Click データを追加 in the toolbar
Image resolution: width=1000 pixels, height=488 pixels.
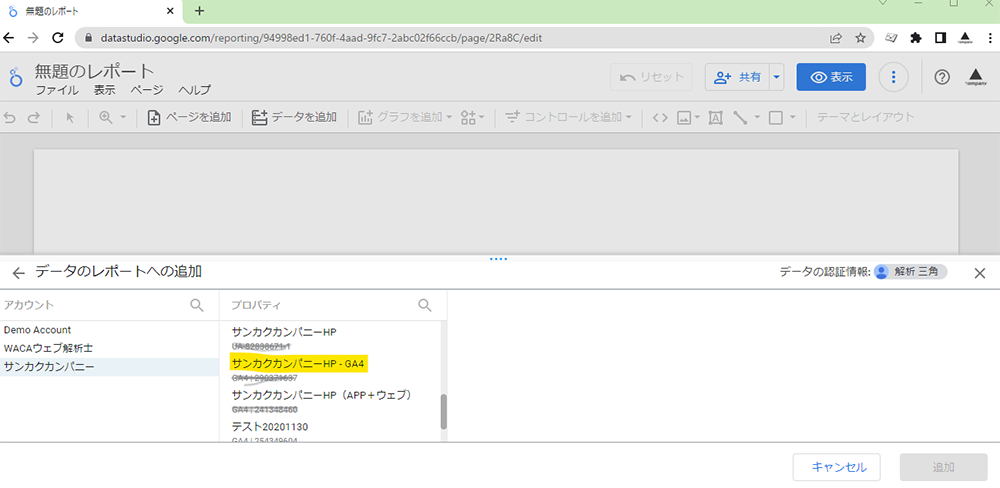coord(294,117)
